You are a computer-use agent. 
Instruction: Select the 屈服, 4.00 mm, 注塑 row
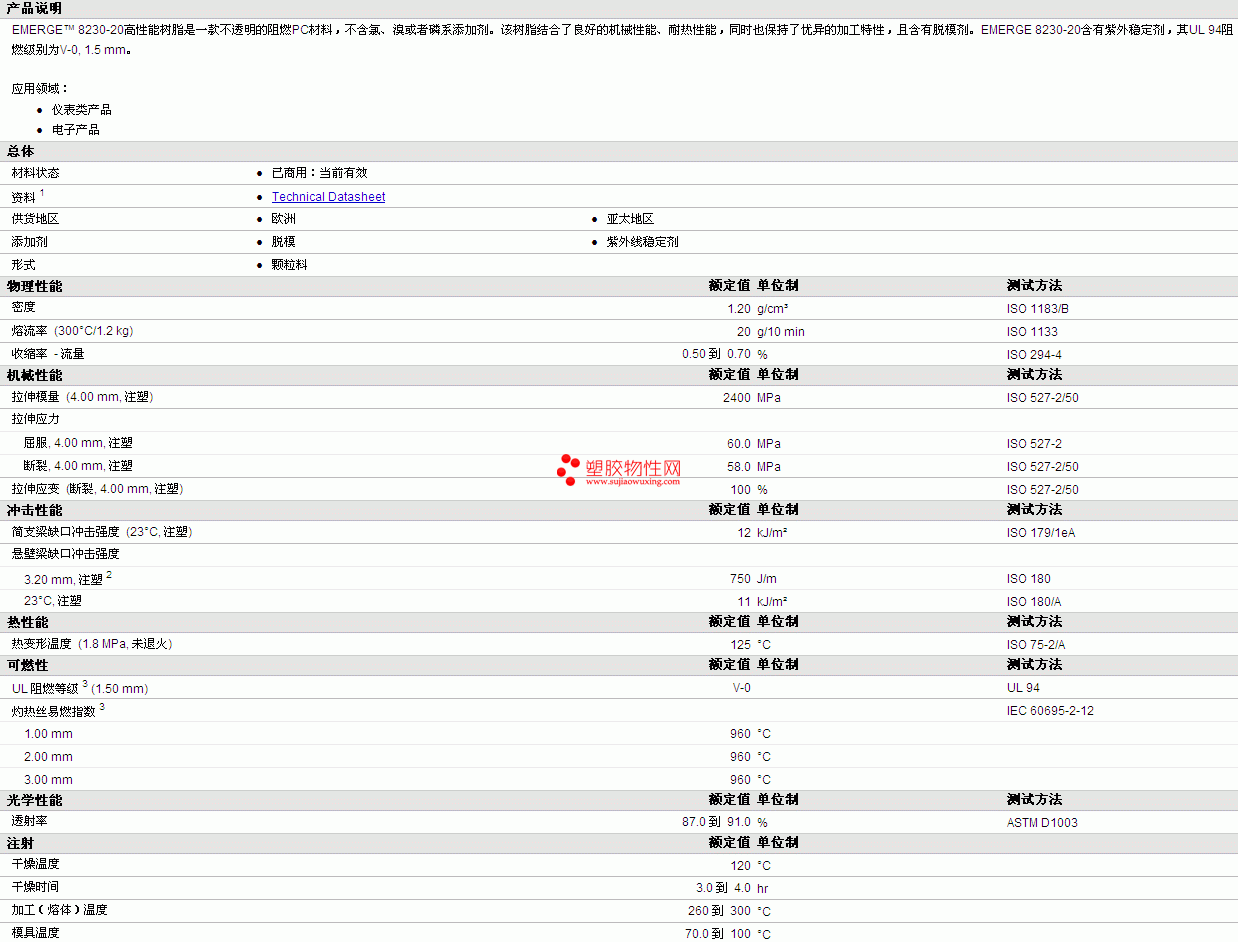(x=619, y=443)
